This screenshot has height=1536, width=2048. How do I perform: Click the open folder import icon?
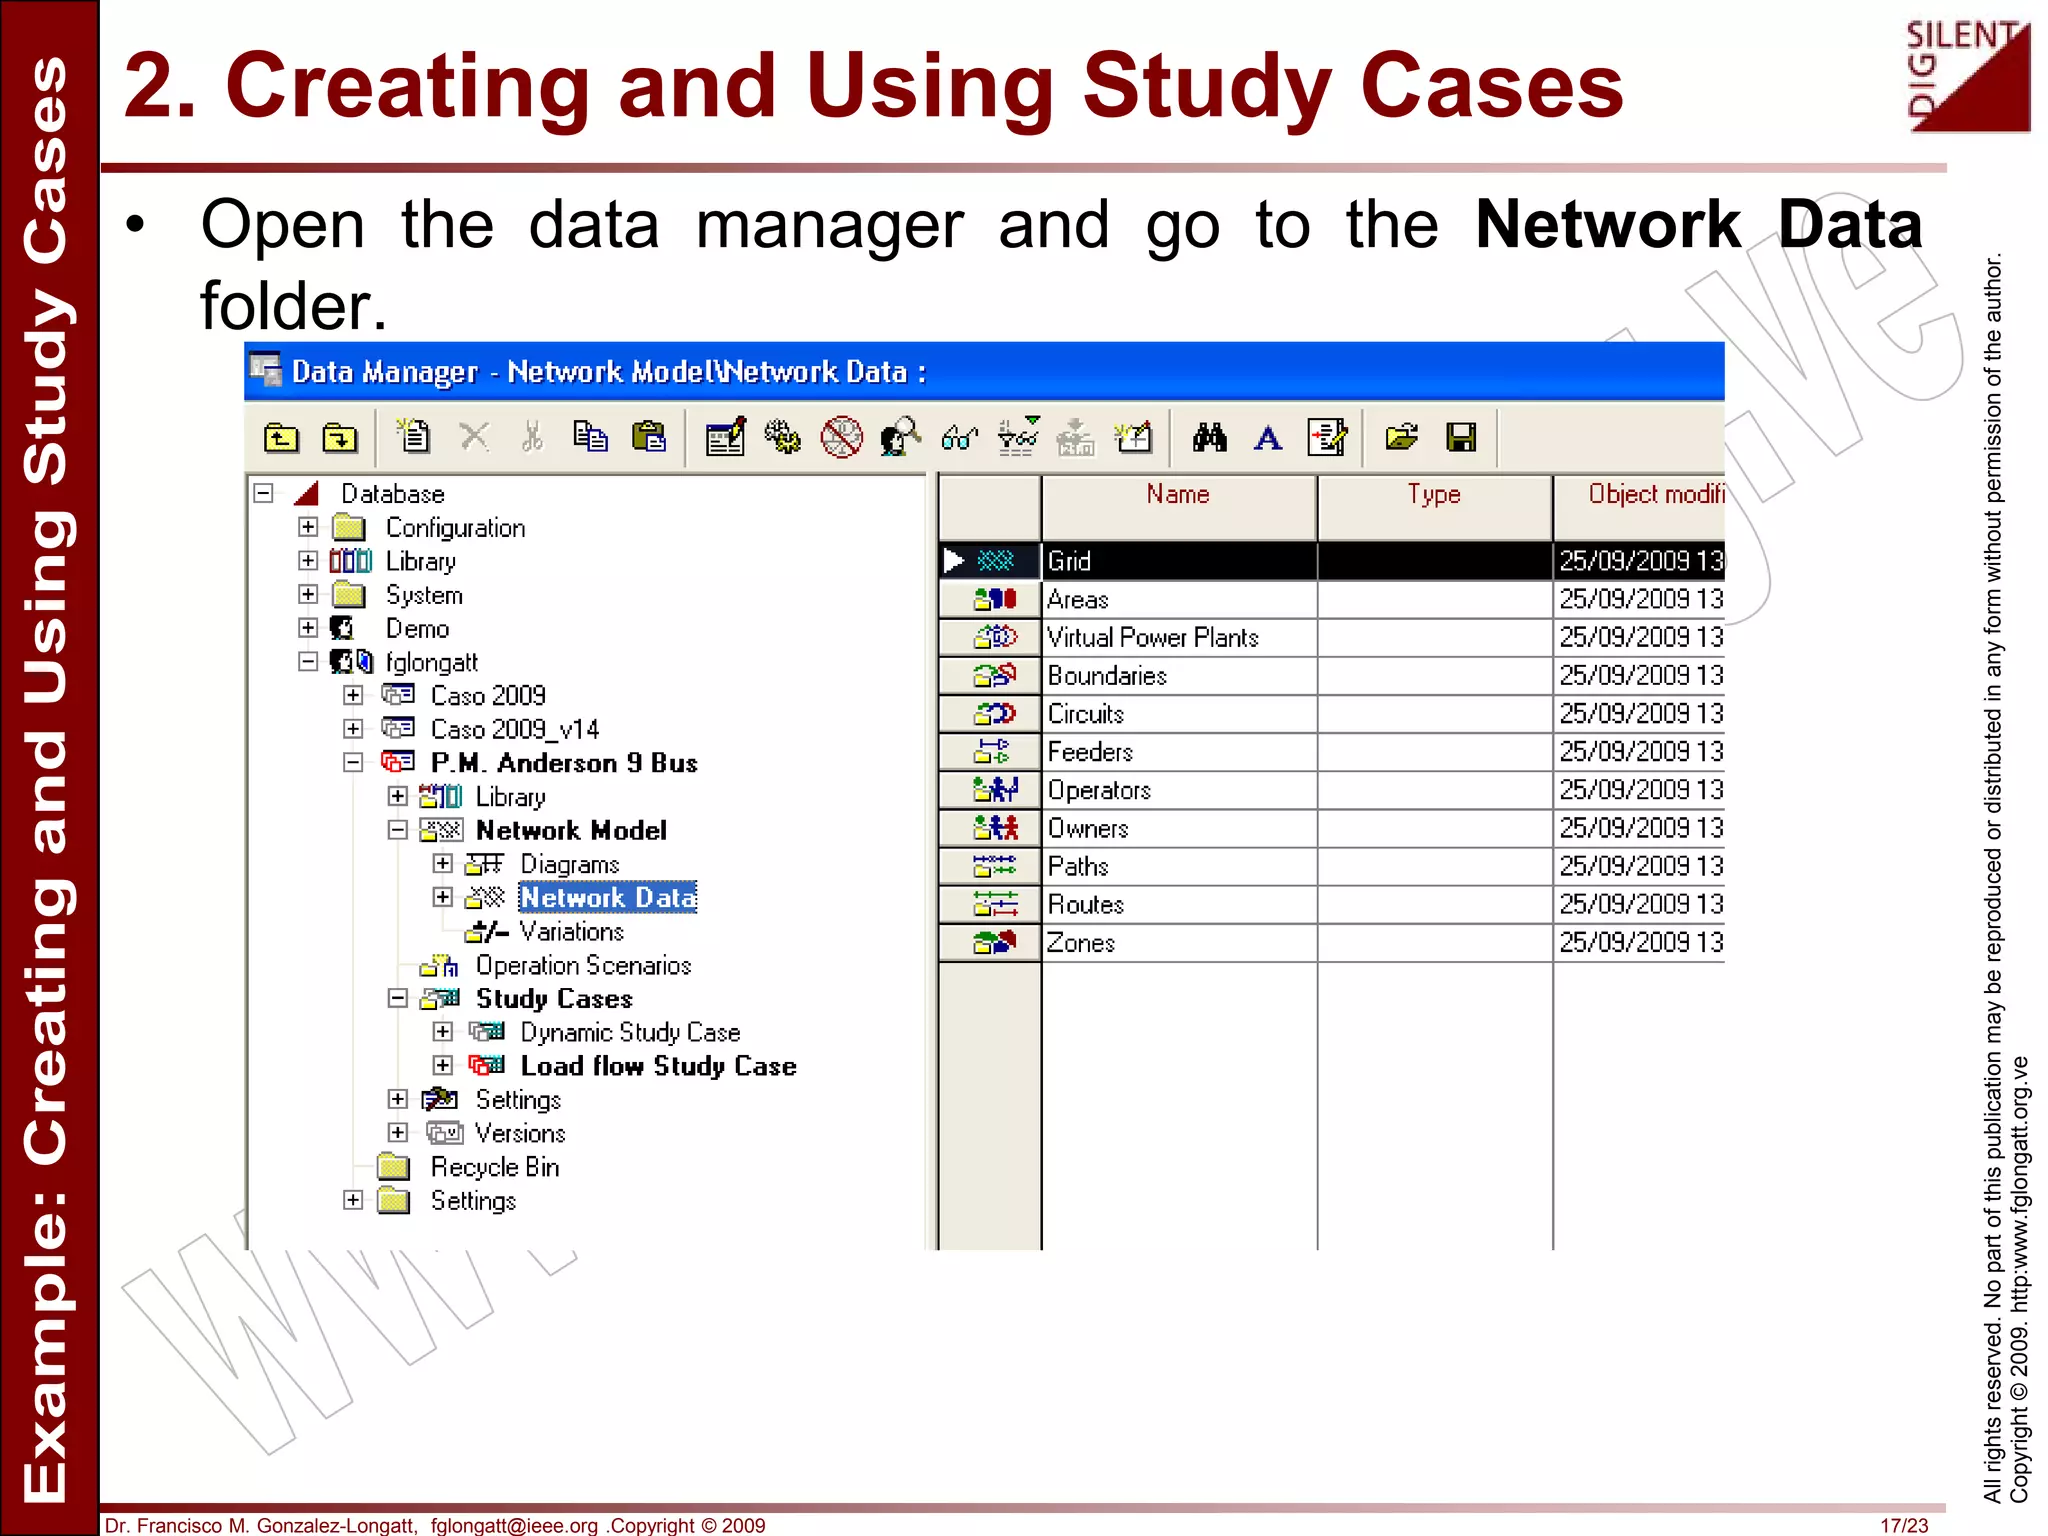pyautogui.click(x=1401, y=437)
